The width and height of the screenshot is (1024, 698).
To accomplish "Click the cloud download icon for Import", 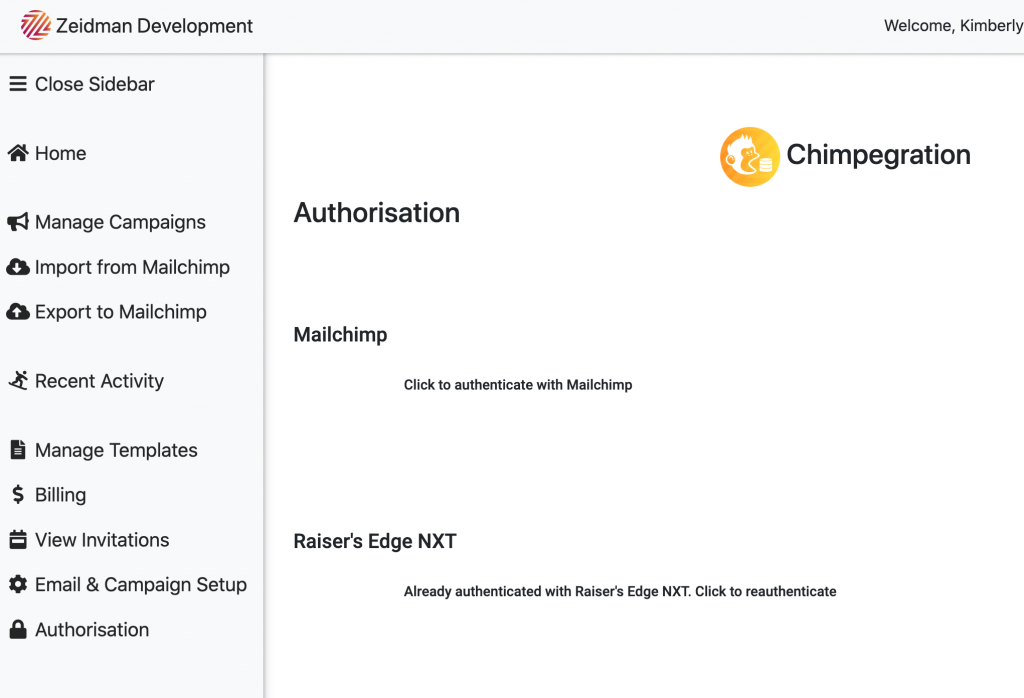I will click(x=18, y=267).
